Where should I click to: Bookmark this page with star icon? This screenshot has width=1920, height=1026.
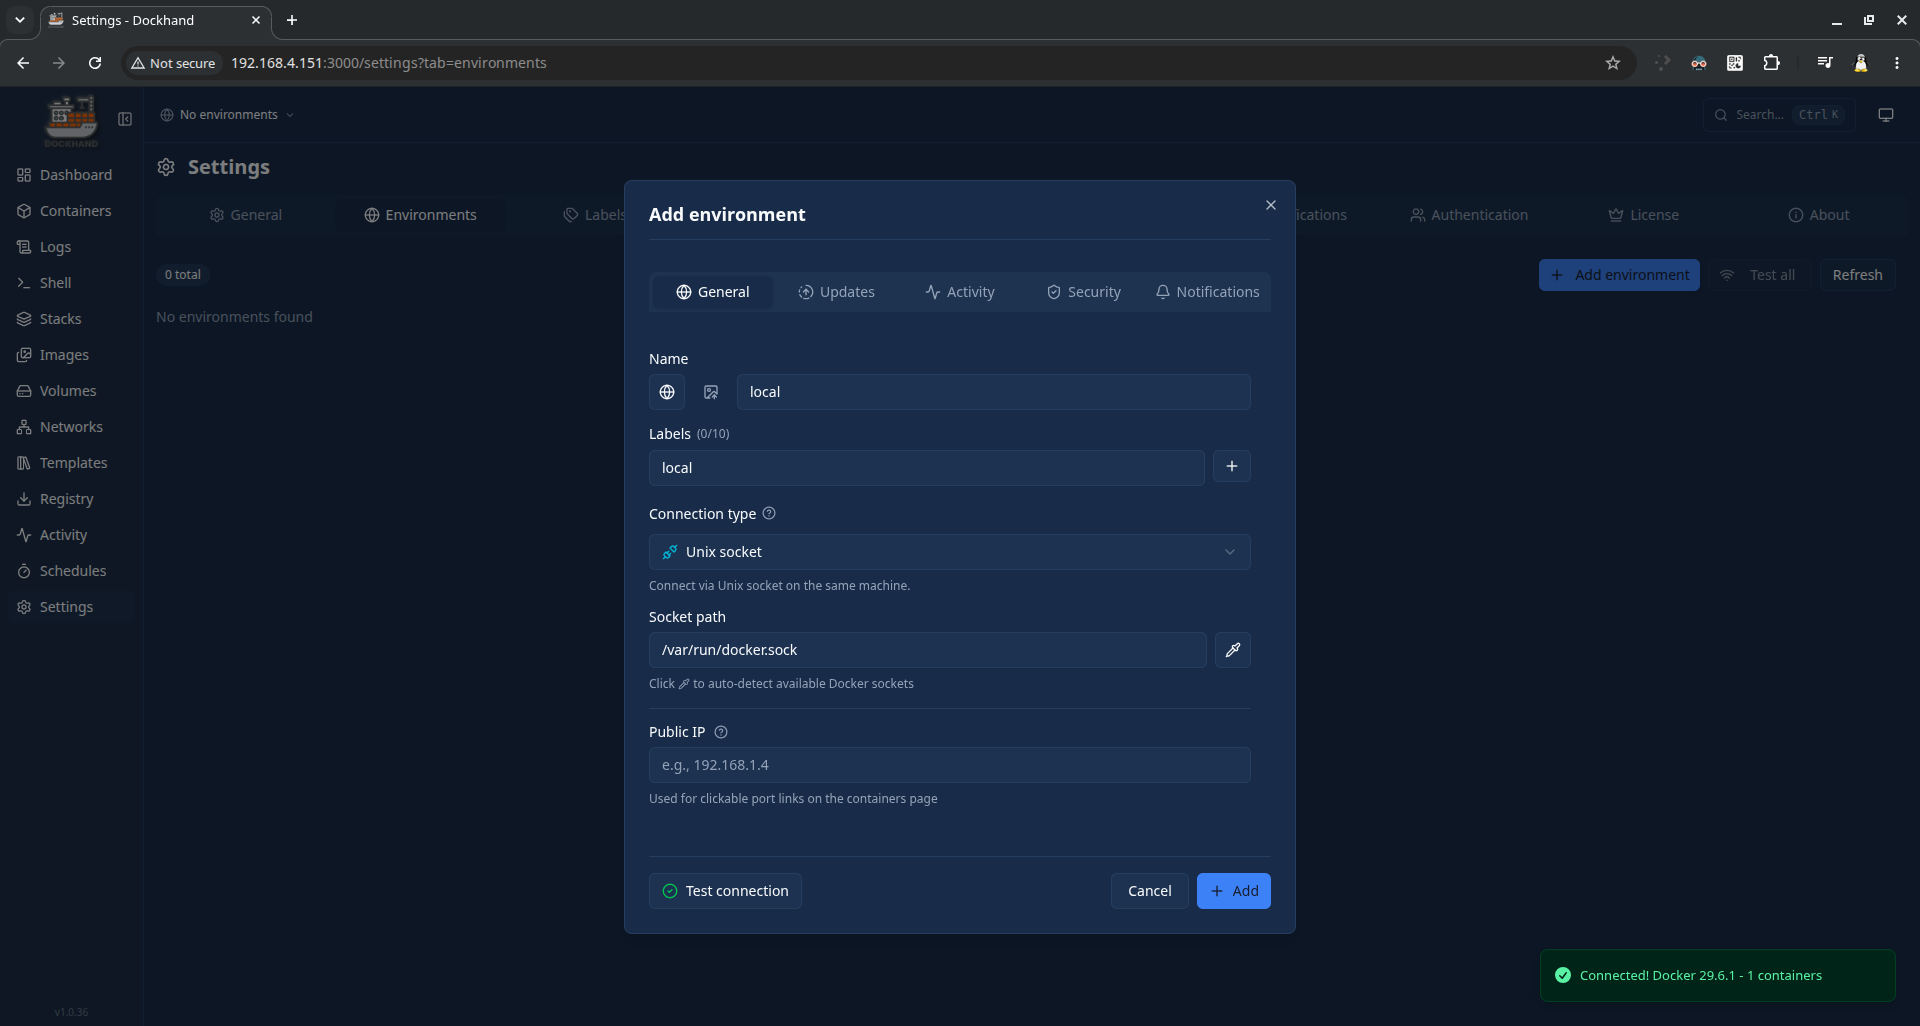[x=1613, y=63]
